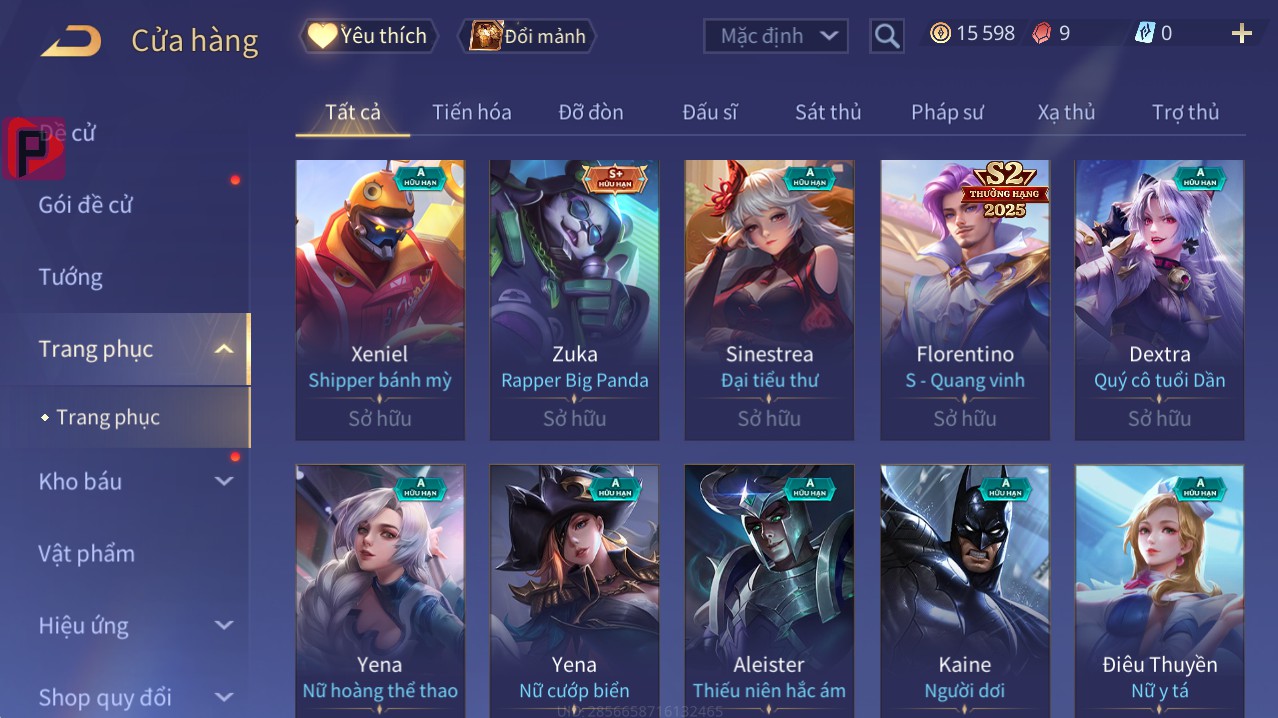The height and width of the screenshot is (718, 1278).
Task: Open Tướng in the sidebar
Action: click(x=70, y=277)
